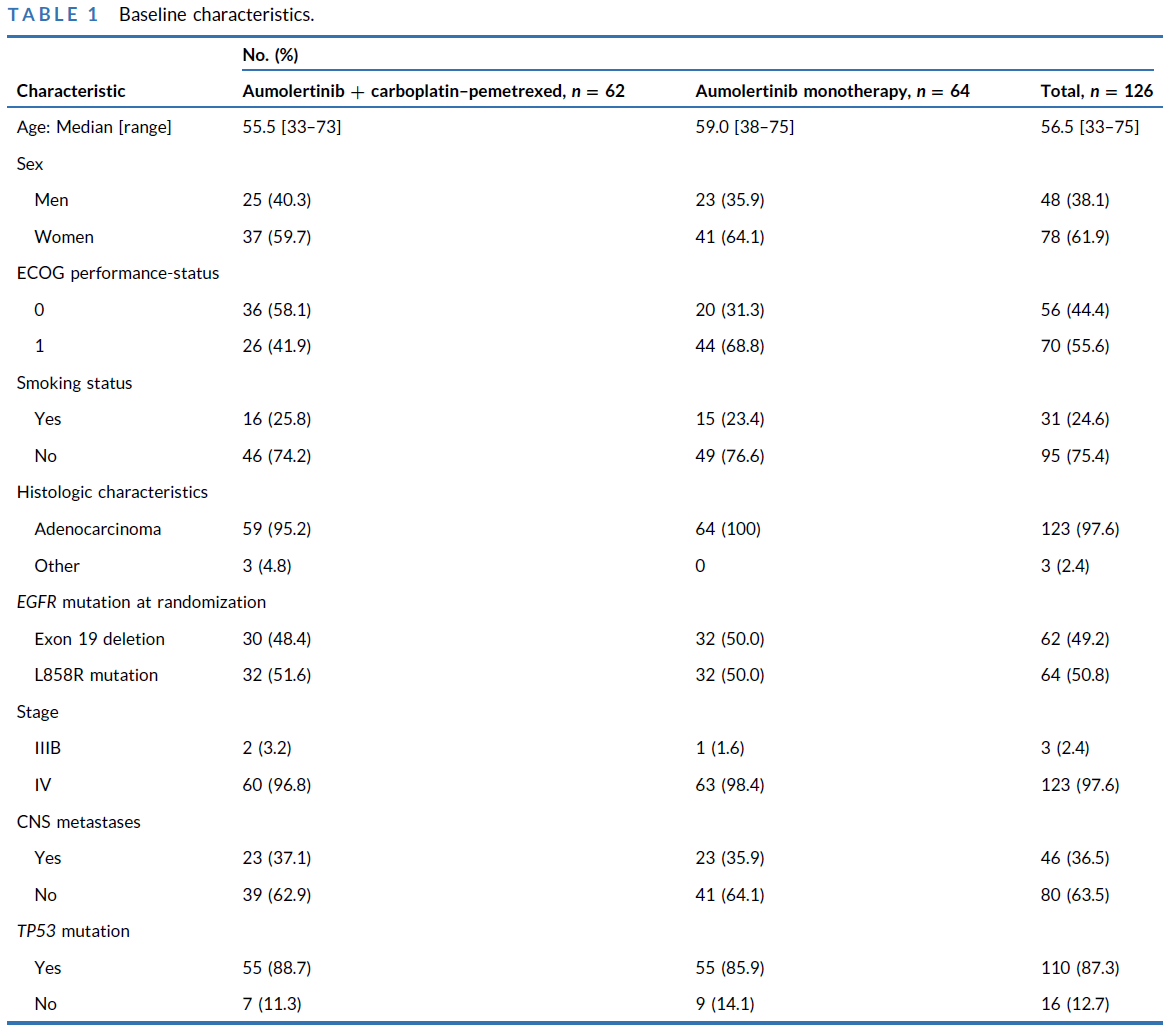
Task: Click the '56.5 [33–75]' total age cell
Action: click(1089, 127)
